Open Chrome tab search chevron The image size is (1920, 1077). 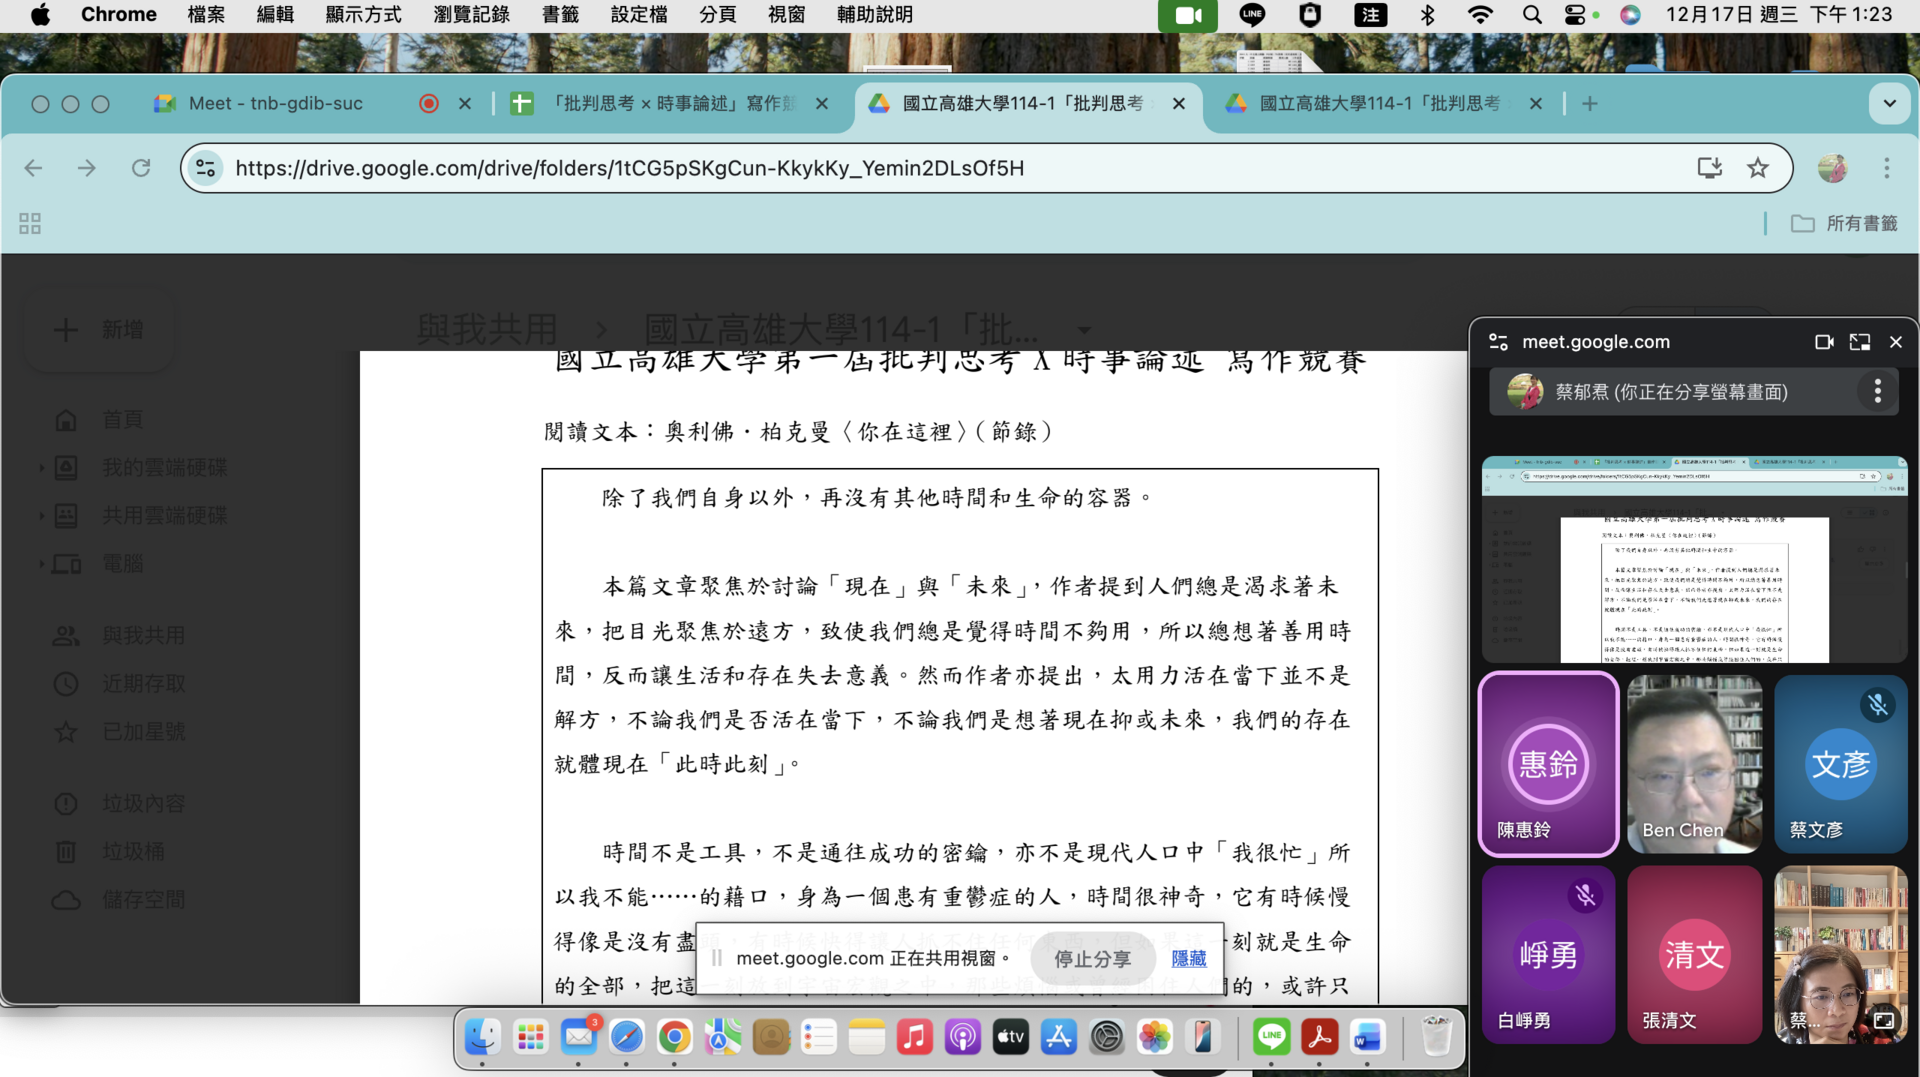click(1889, 103)
